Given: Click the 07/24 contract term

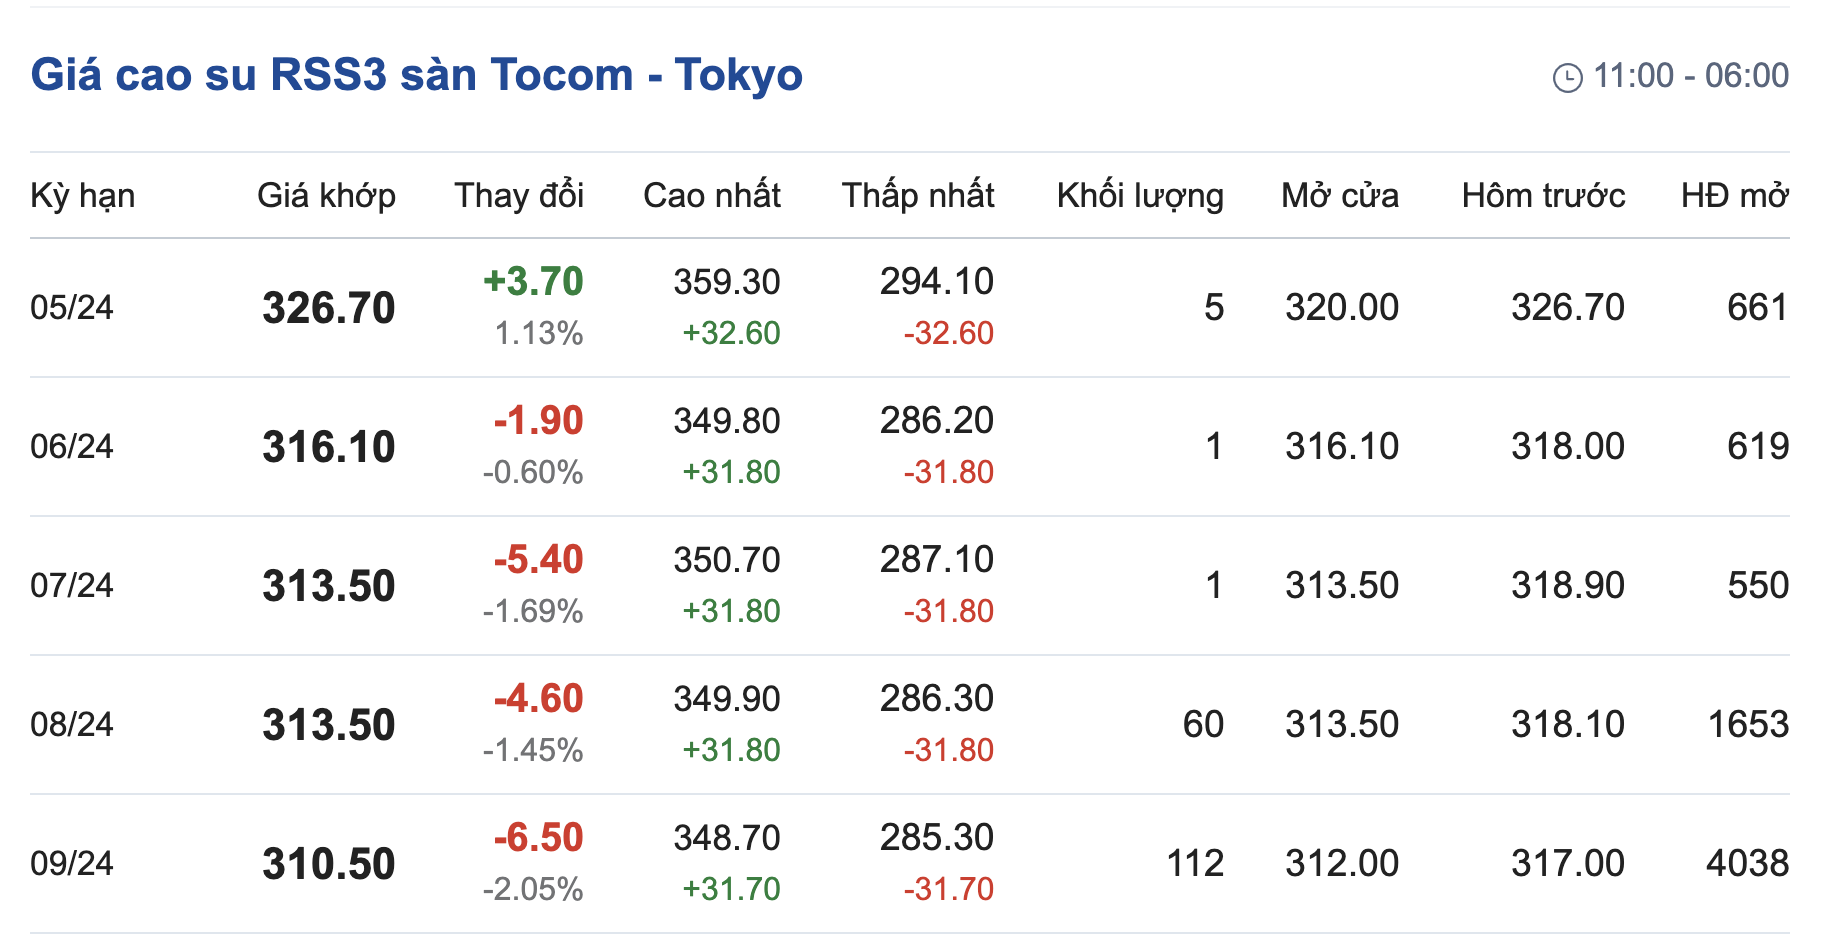Looking at the screenshot, I should [x=72, y=585].
